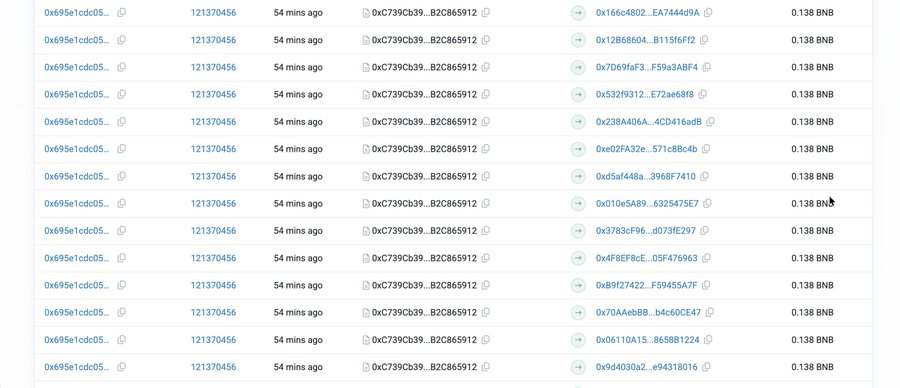
Task: Copy the tx hash in the 0x238A406A...4CD416adB row
Action: (122, 122)
